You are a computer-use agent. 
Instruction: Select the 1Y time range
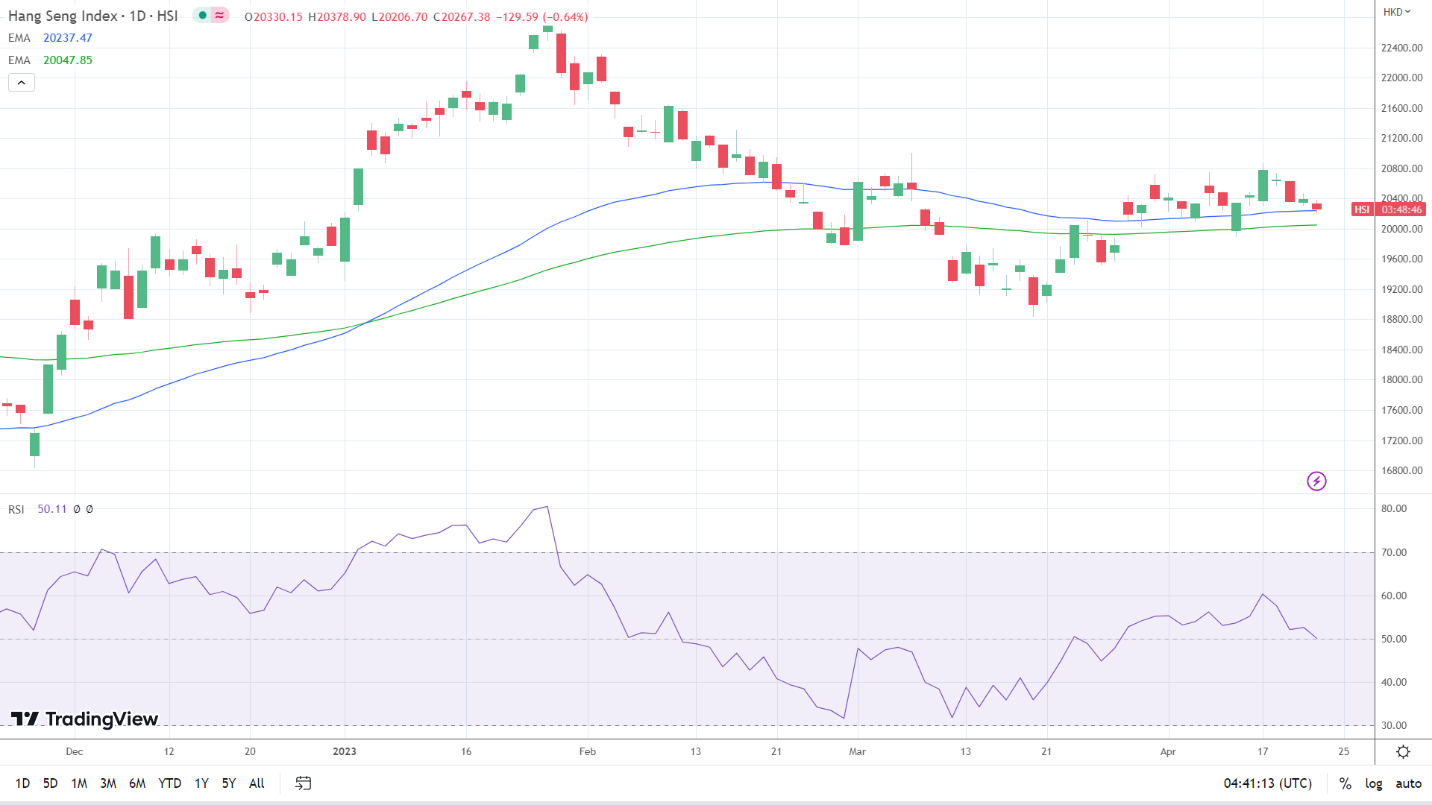[x=202, y=783]
